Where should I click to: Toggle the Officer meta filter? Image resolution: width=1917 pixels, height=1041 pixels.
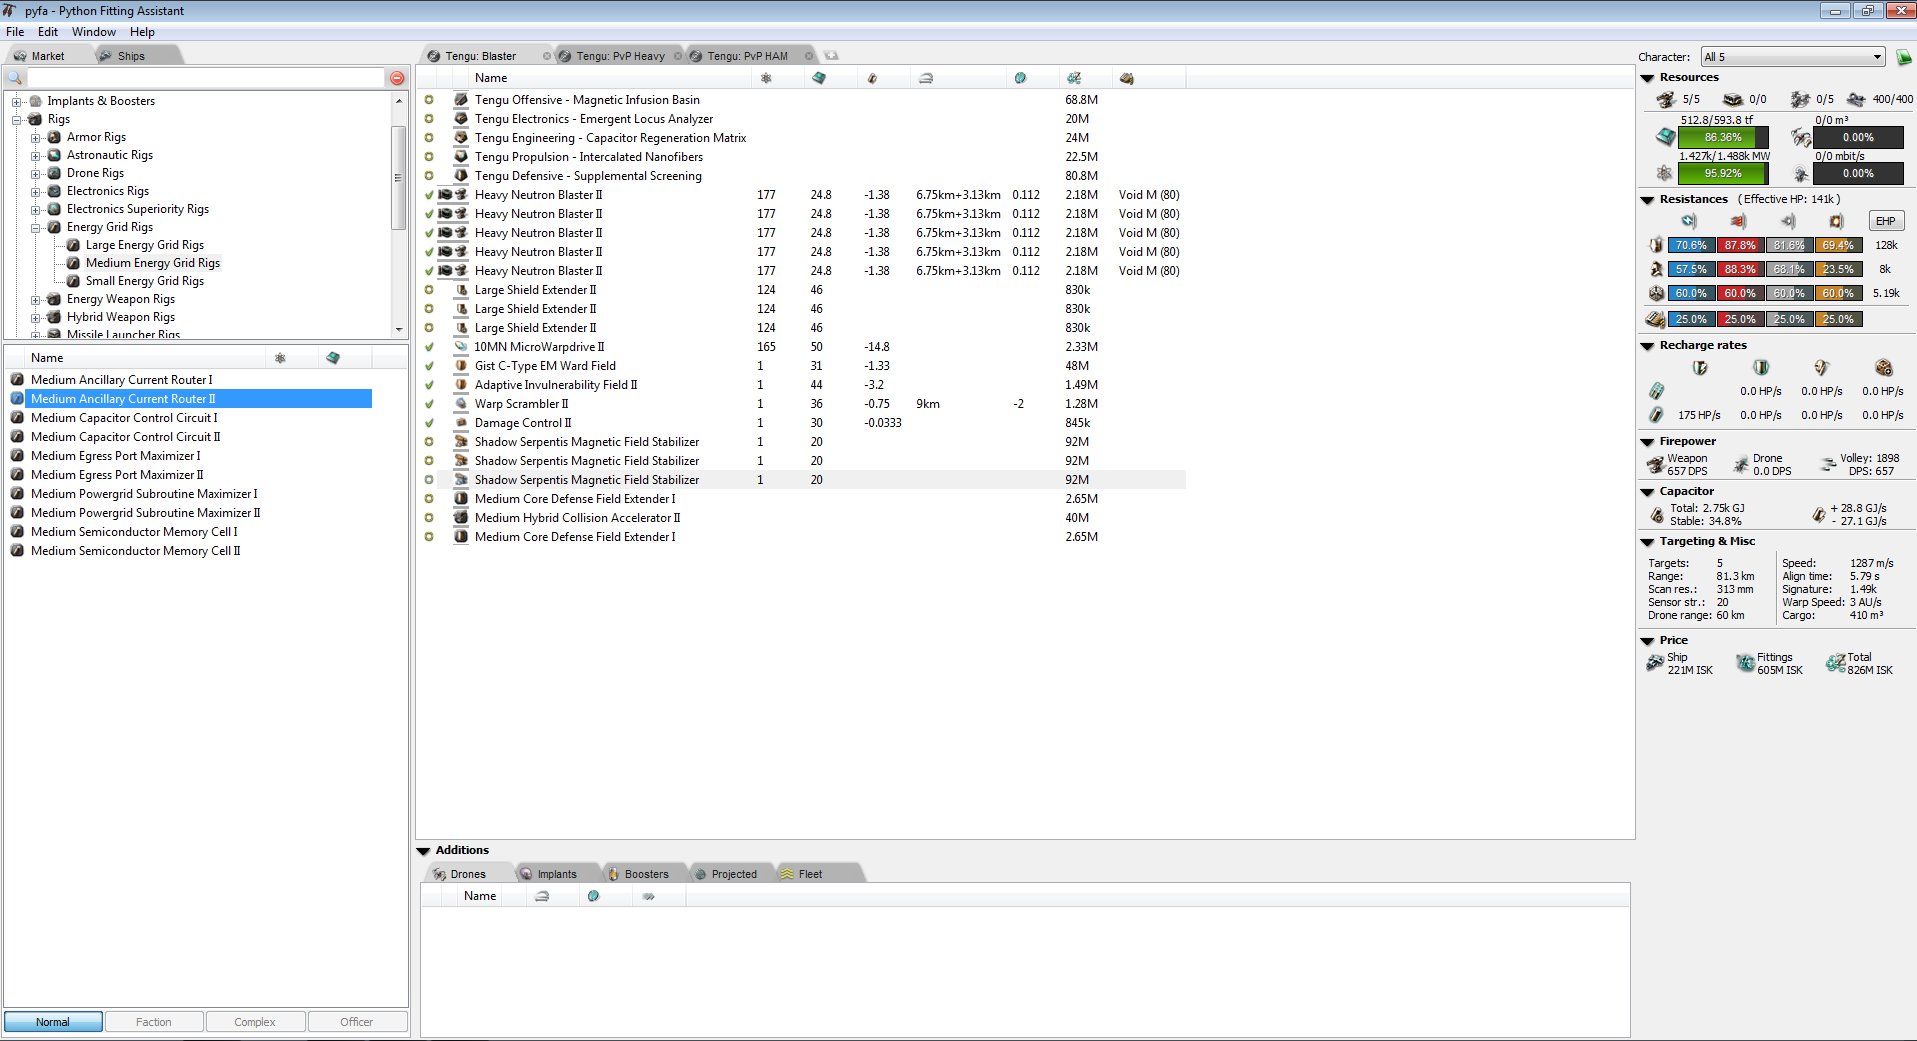357,1022
